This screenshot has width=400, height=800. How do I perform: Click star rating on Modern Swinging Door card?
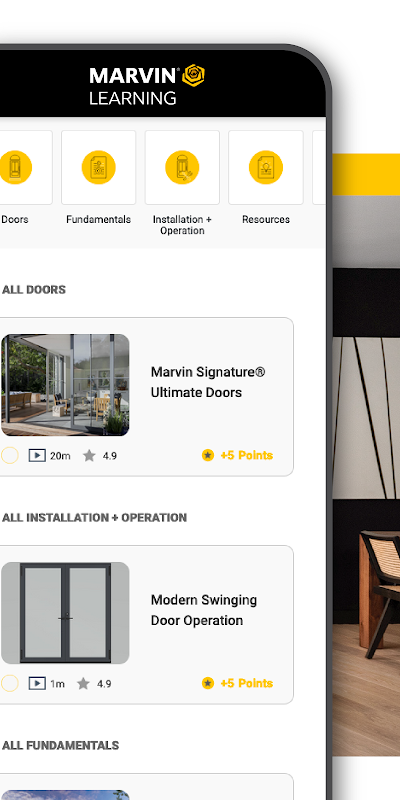[83, 684]
